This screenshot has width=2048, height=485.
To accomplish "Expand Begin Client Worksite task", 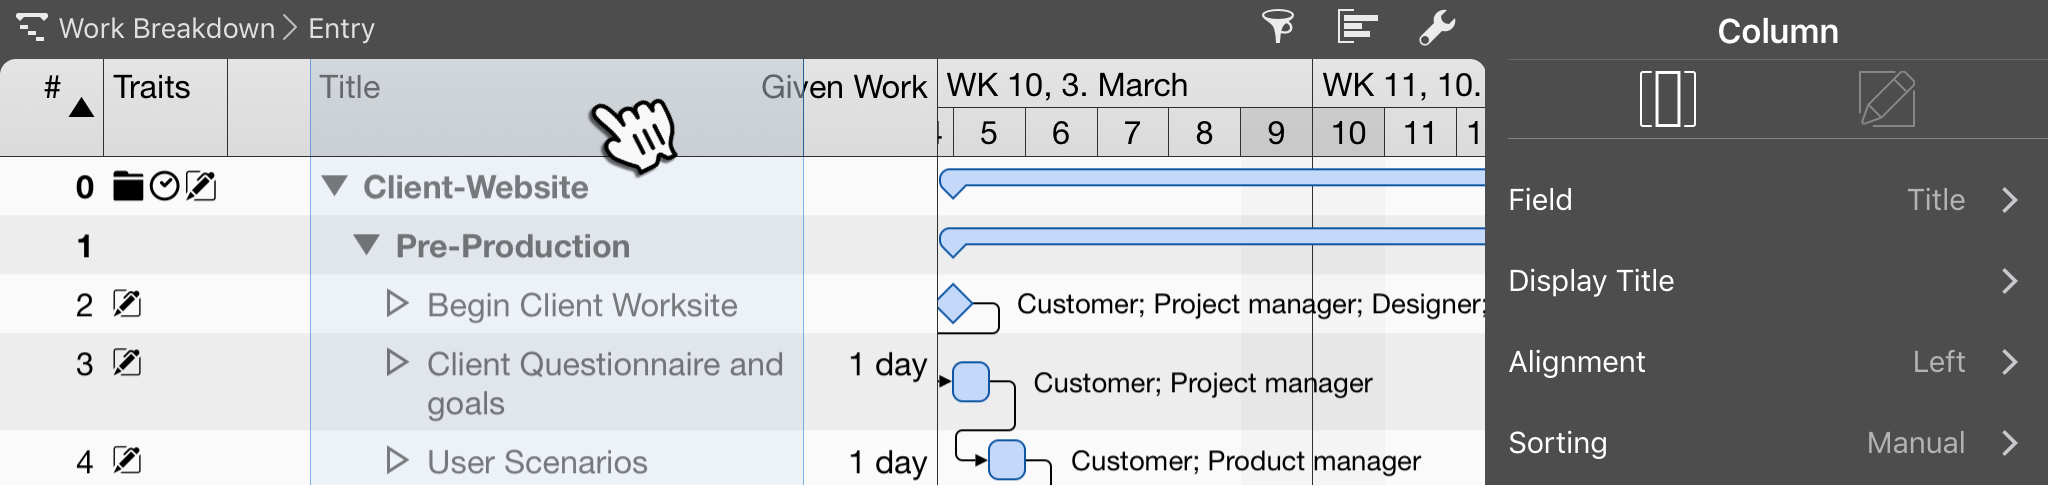I will click(x=397, y=304).
